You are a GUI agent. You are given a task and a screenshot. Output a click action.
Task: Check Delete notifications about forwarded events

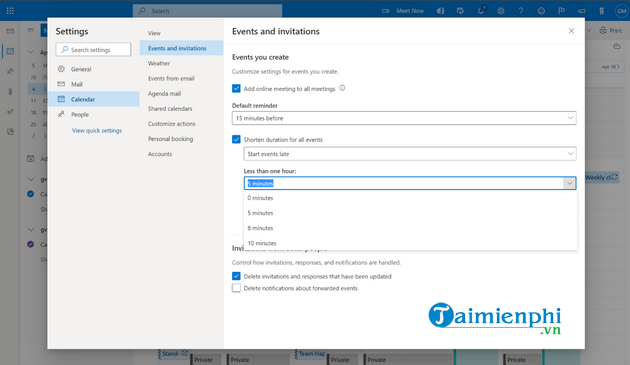(236, 288)
